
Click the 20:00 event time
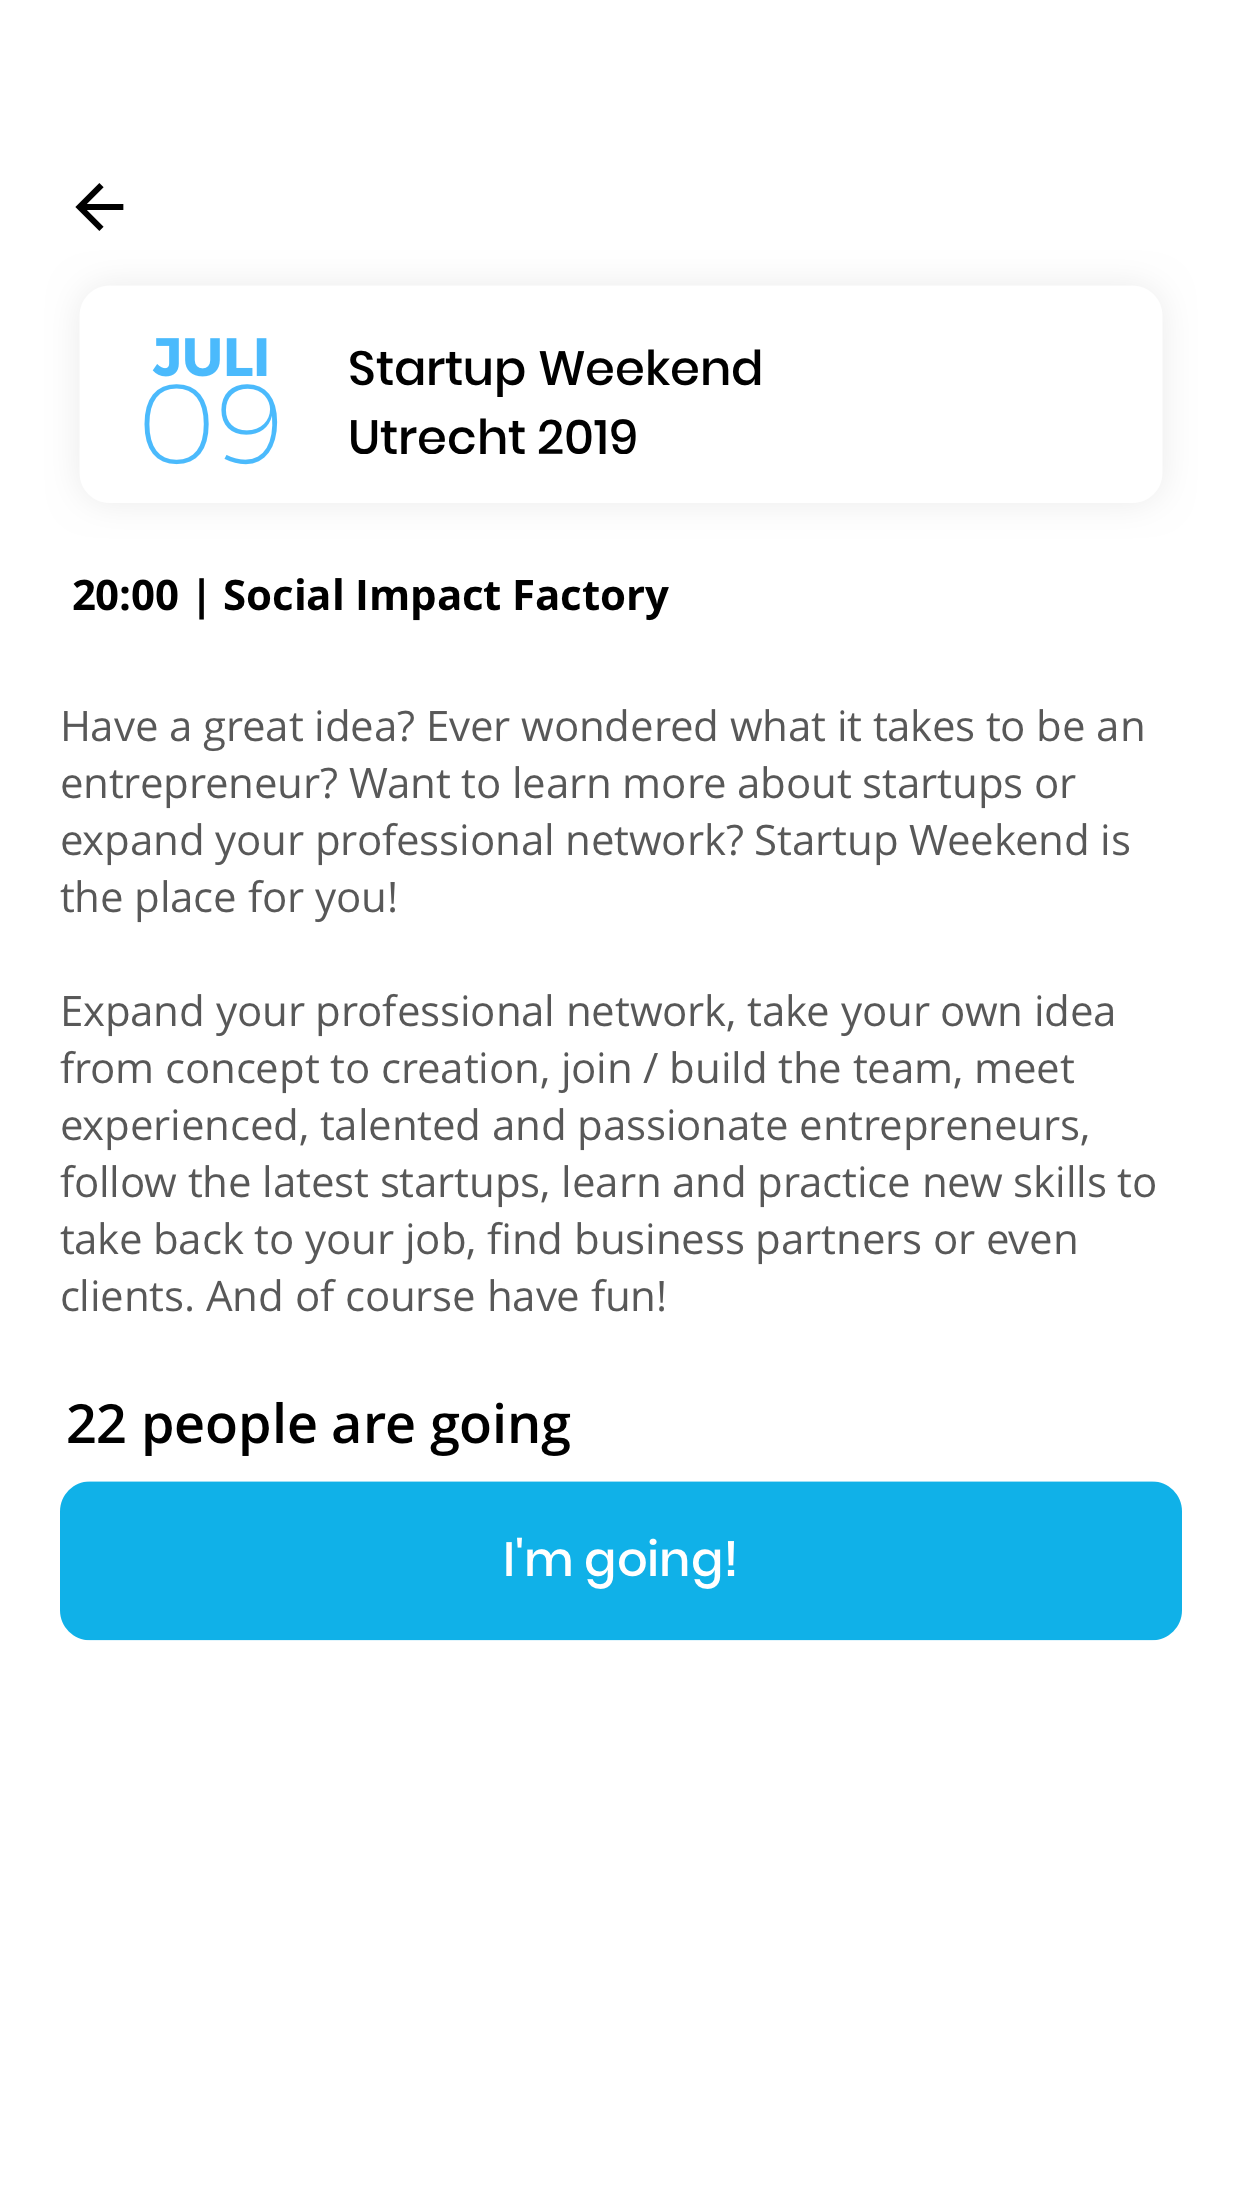(125, 596)
